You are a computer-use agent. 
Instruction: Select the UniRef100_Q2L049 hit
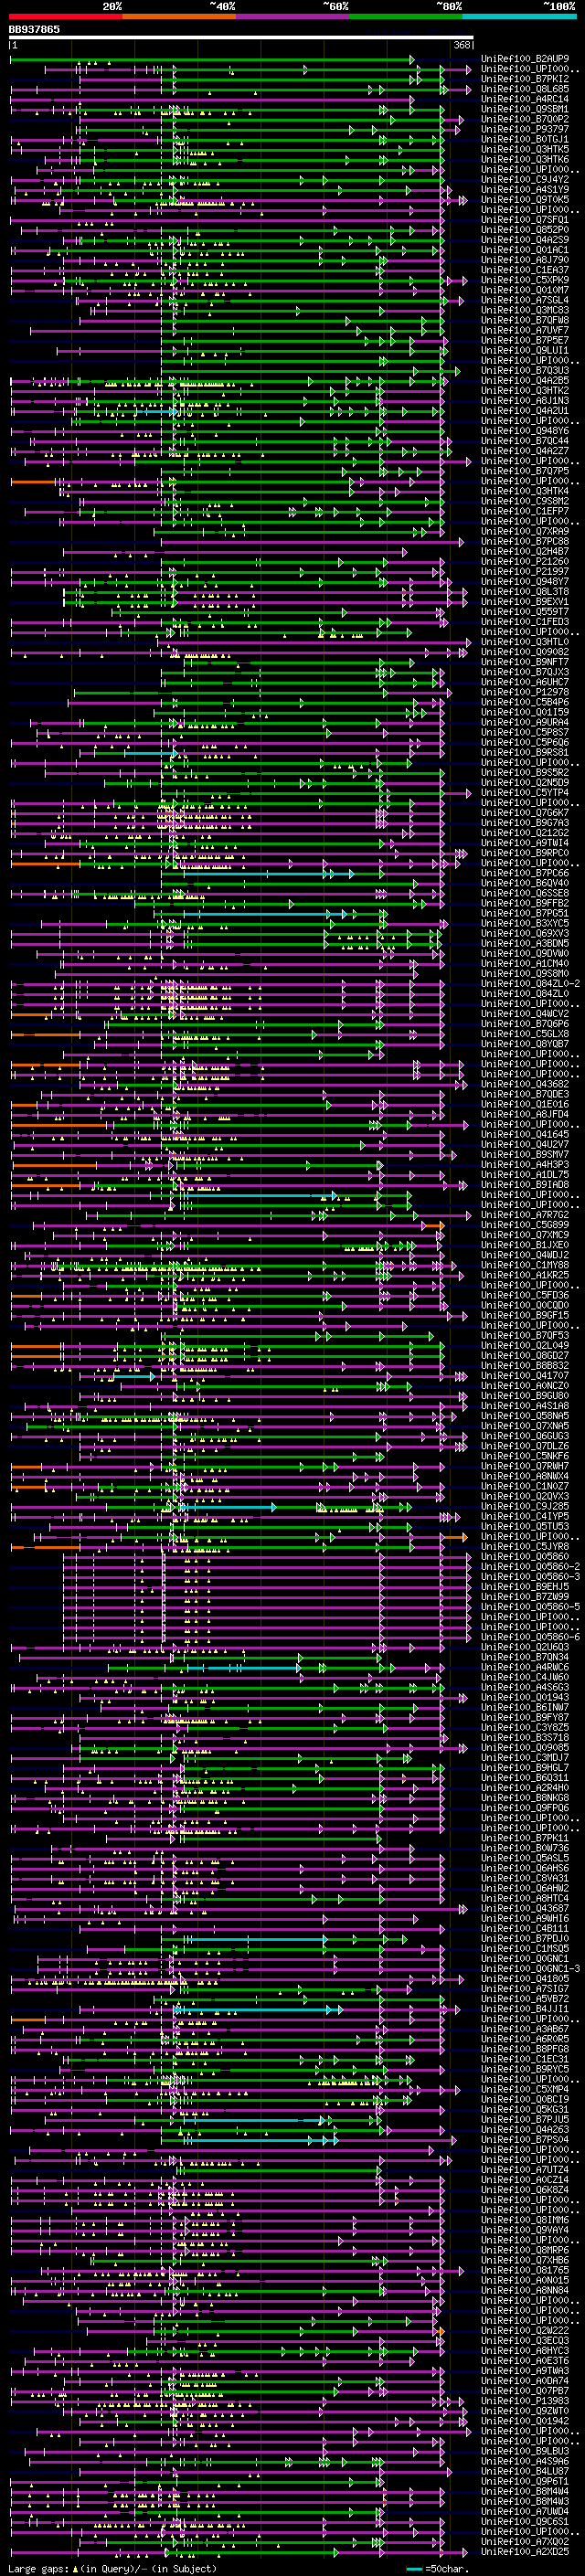525,1345
